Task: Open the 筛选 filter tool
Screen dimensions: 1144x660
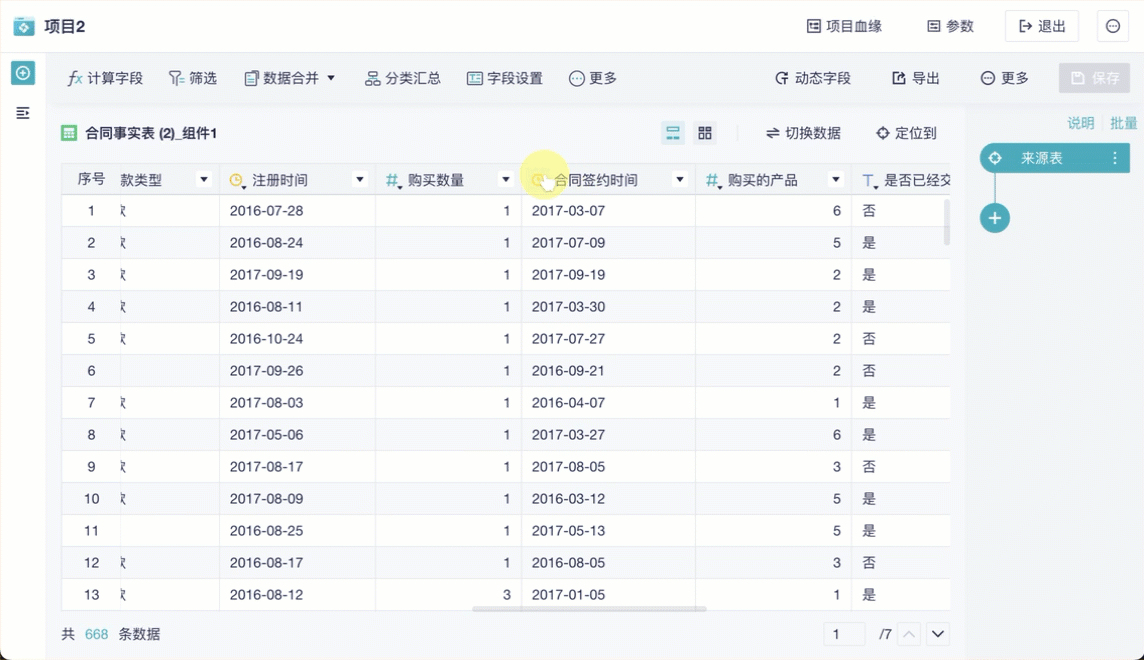Action: point(192,78)
